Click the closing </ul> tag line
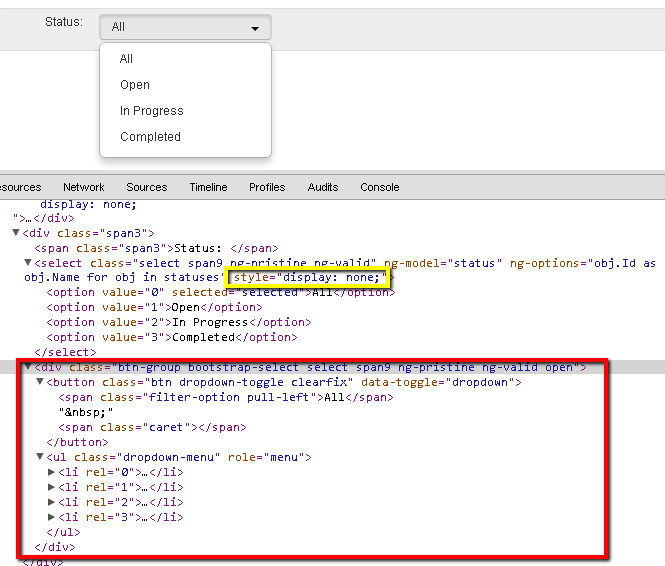This screenshot has height=566, width=665. click(x=63, y=532)
